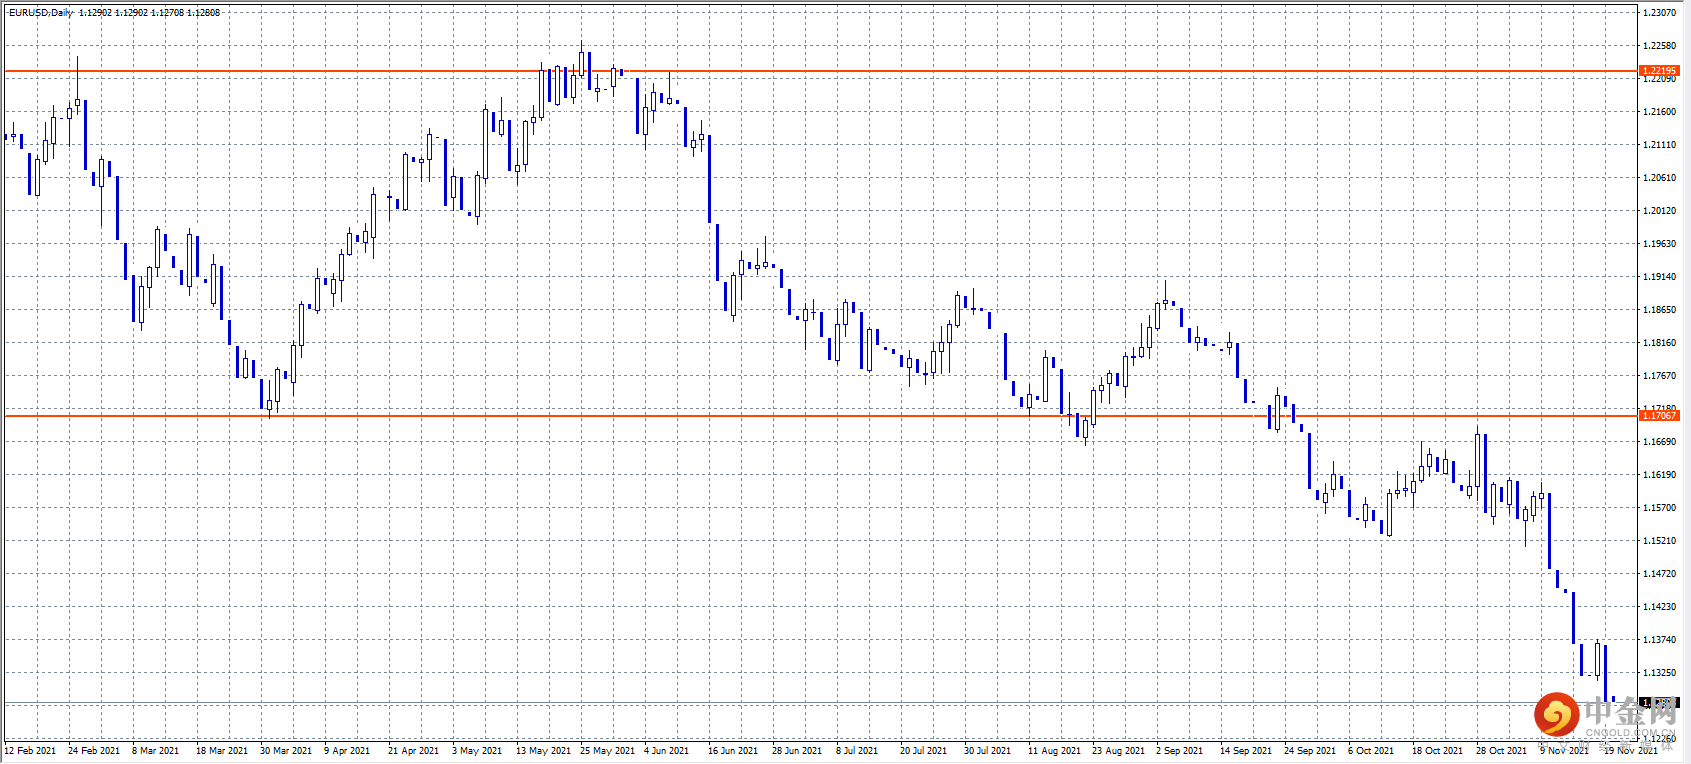
Task: Click the 8 Jul 2021 date label
Action: pos(857,751)
